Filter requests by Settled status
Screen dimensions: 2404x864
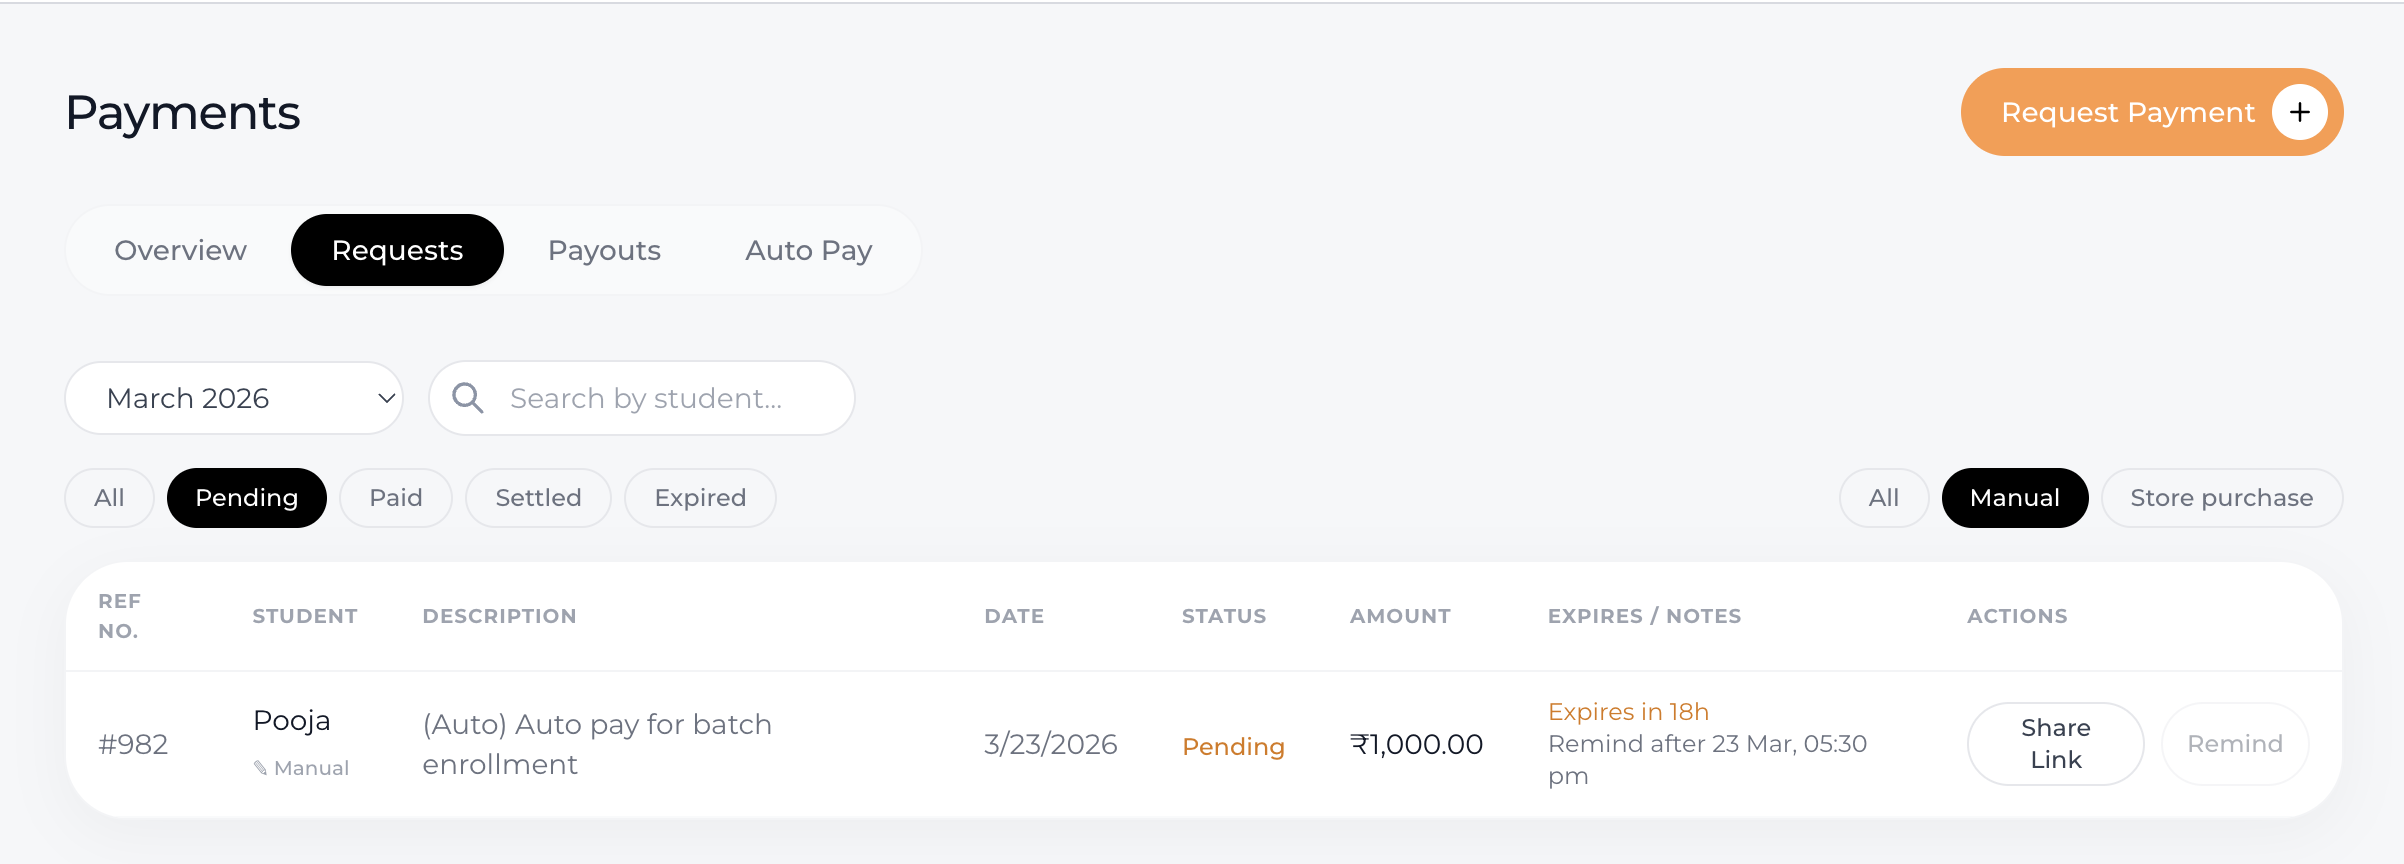538,498
